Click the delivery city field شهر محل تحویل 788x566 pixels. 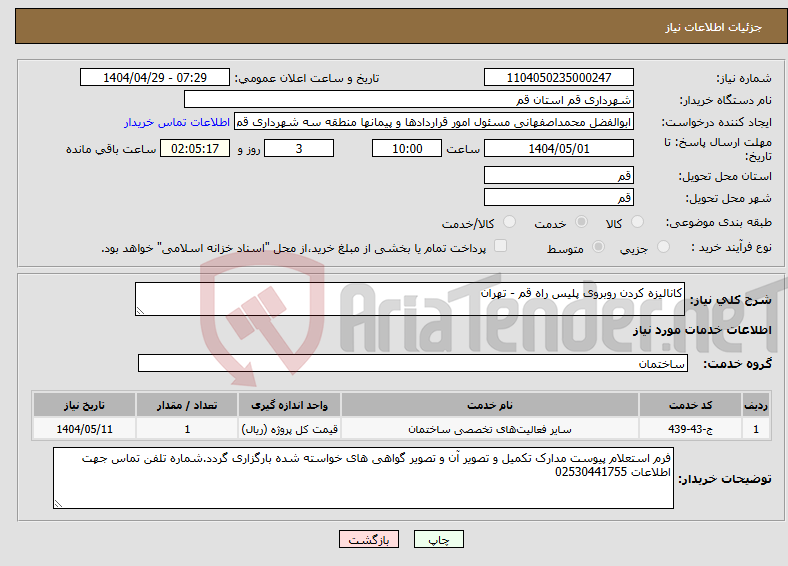pyautogui.click(x=559, y=198)
